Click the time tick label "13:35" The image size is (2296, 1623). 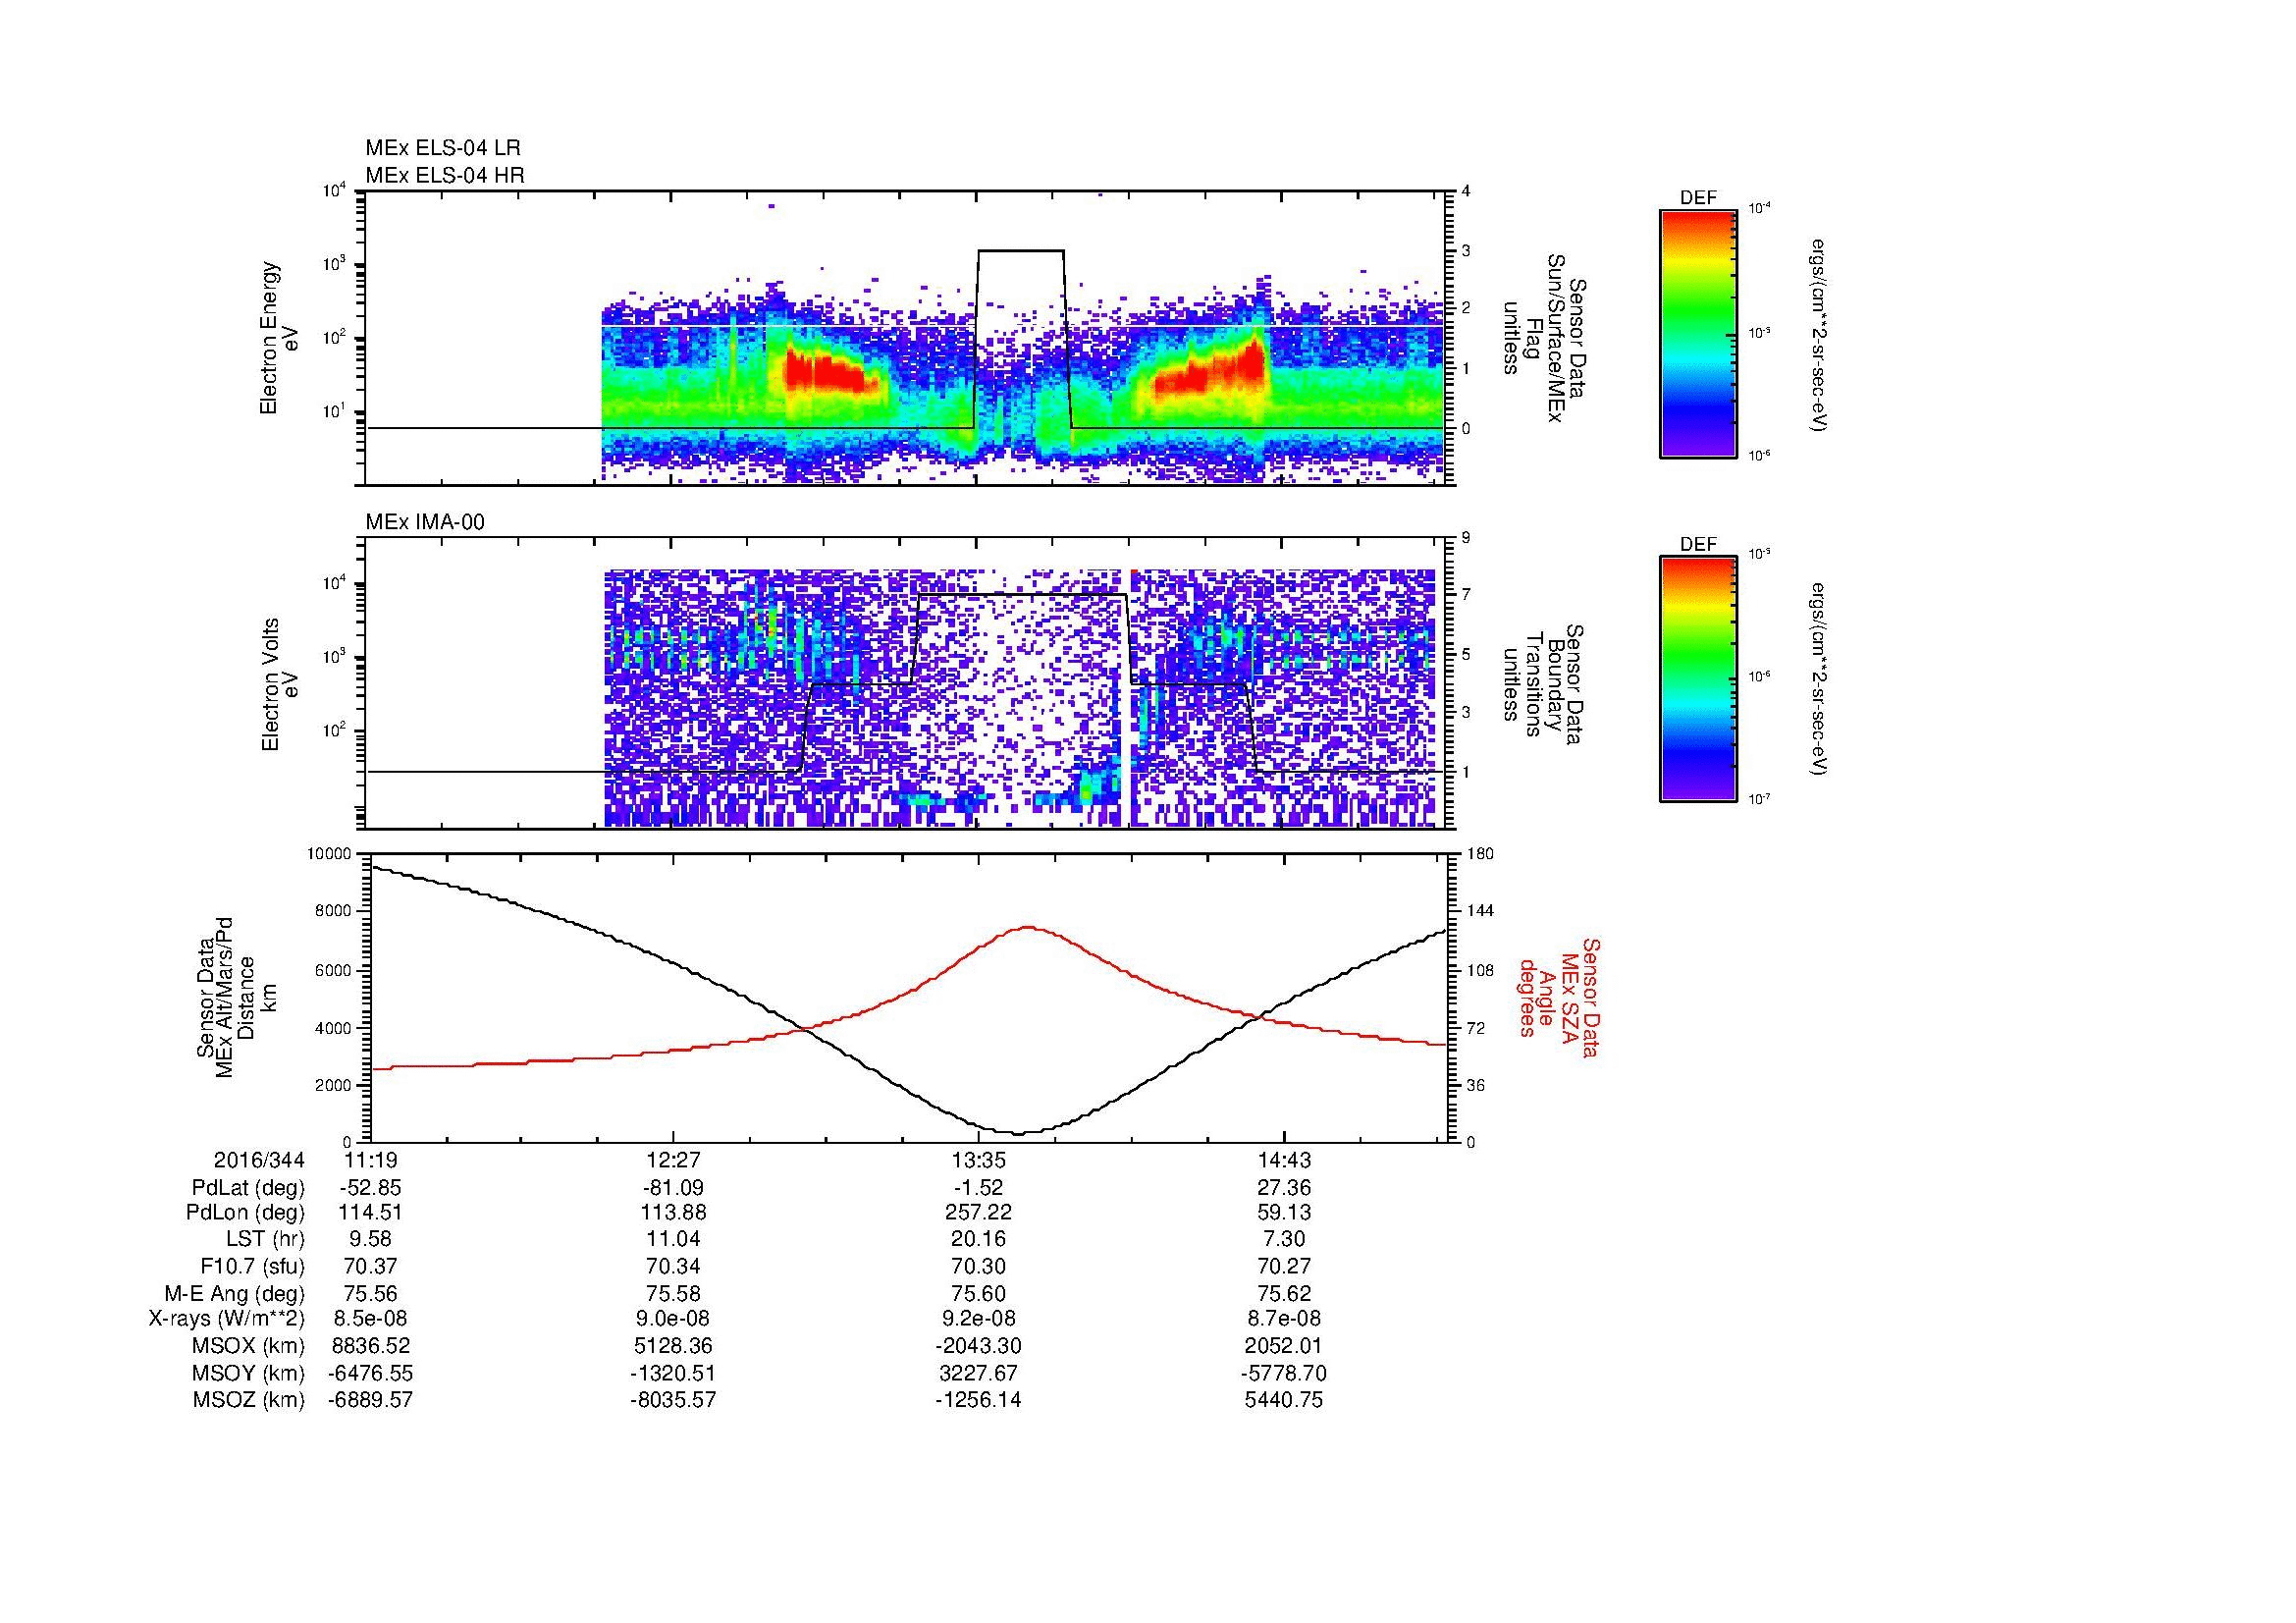click(x=978, y=1161)
